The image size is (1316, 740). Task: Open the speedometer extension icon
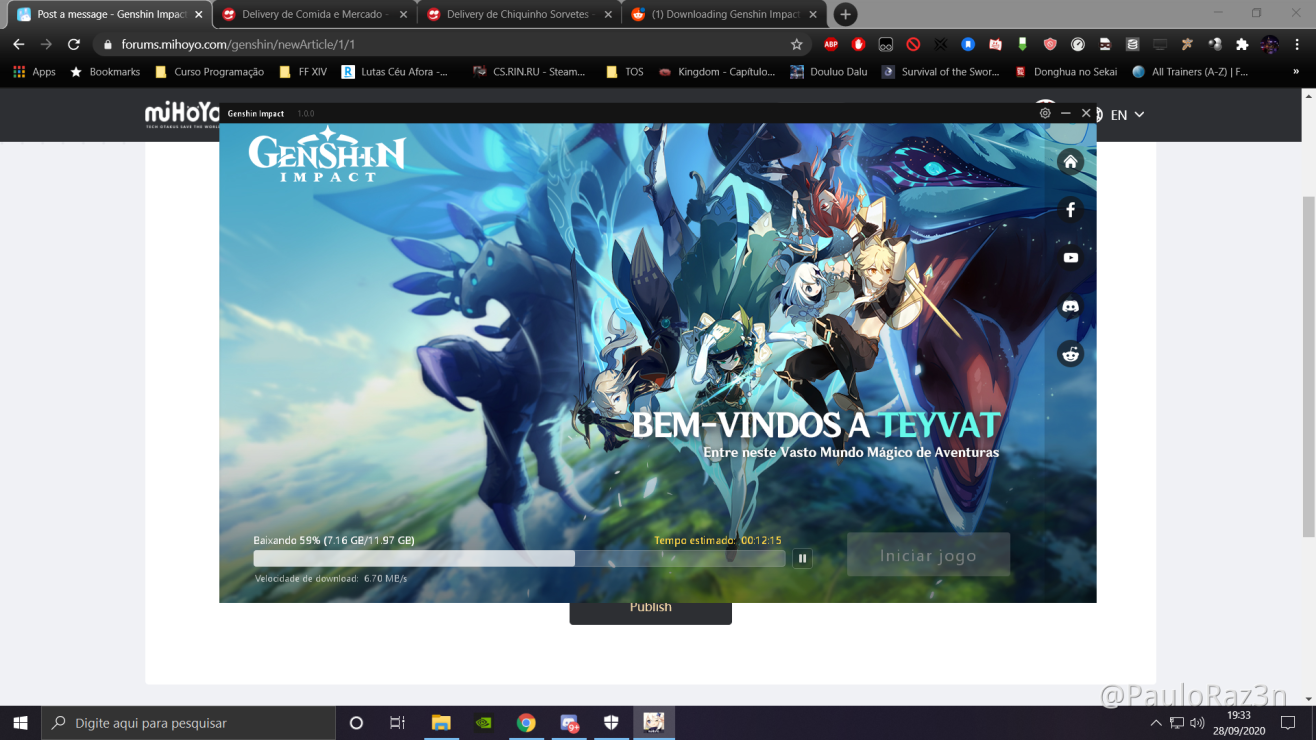1077,44
